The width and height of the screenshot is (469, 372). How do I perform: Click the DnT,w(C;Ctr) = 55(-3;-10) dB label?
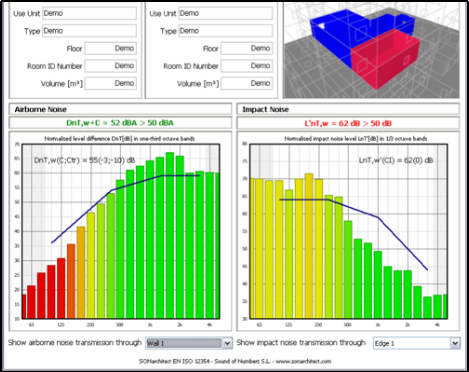point(85,160)
